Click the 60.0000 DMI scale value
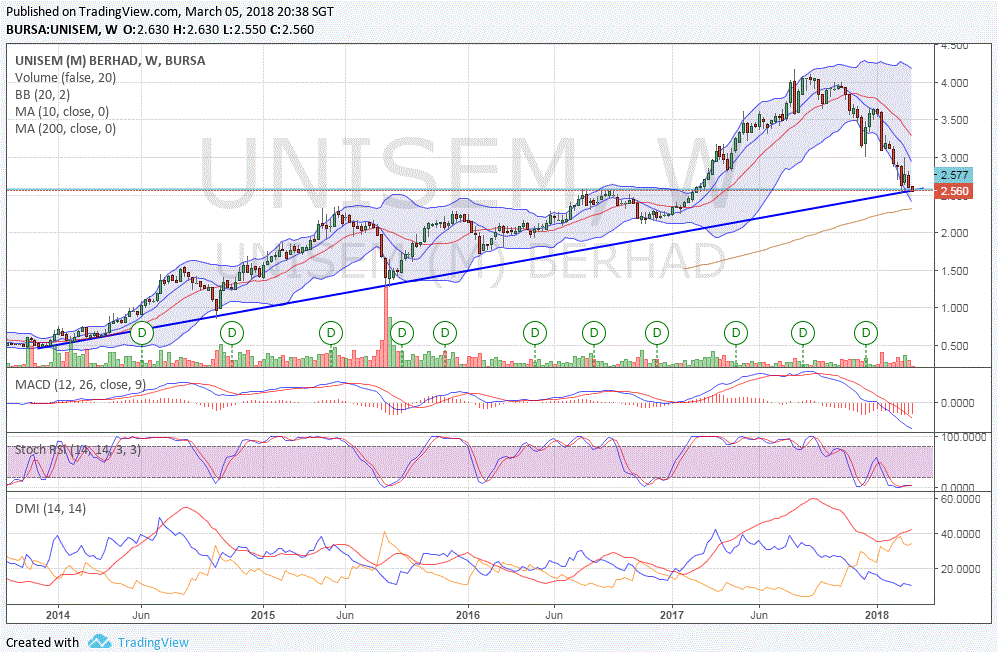 960,499
